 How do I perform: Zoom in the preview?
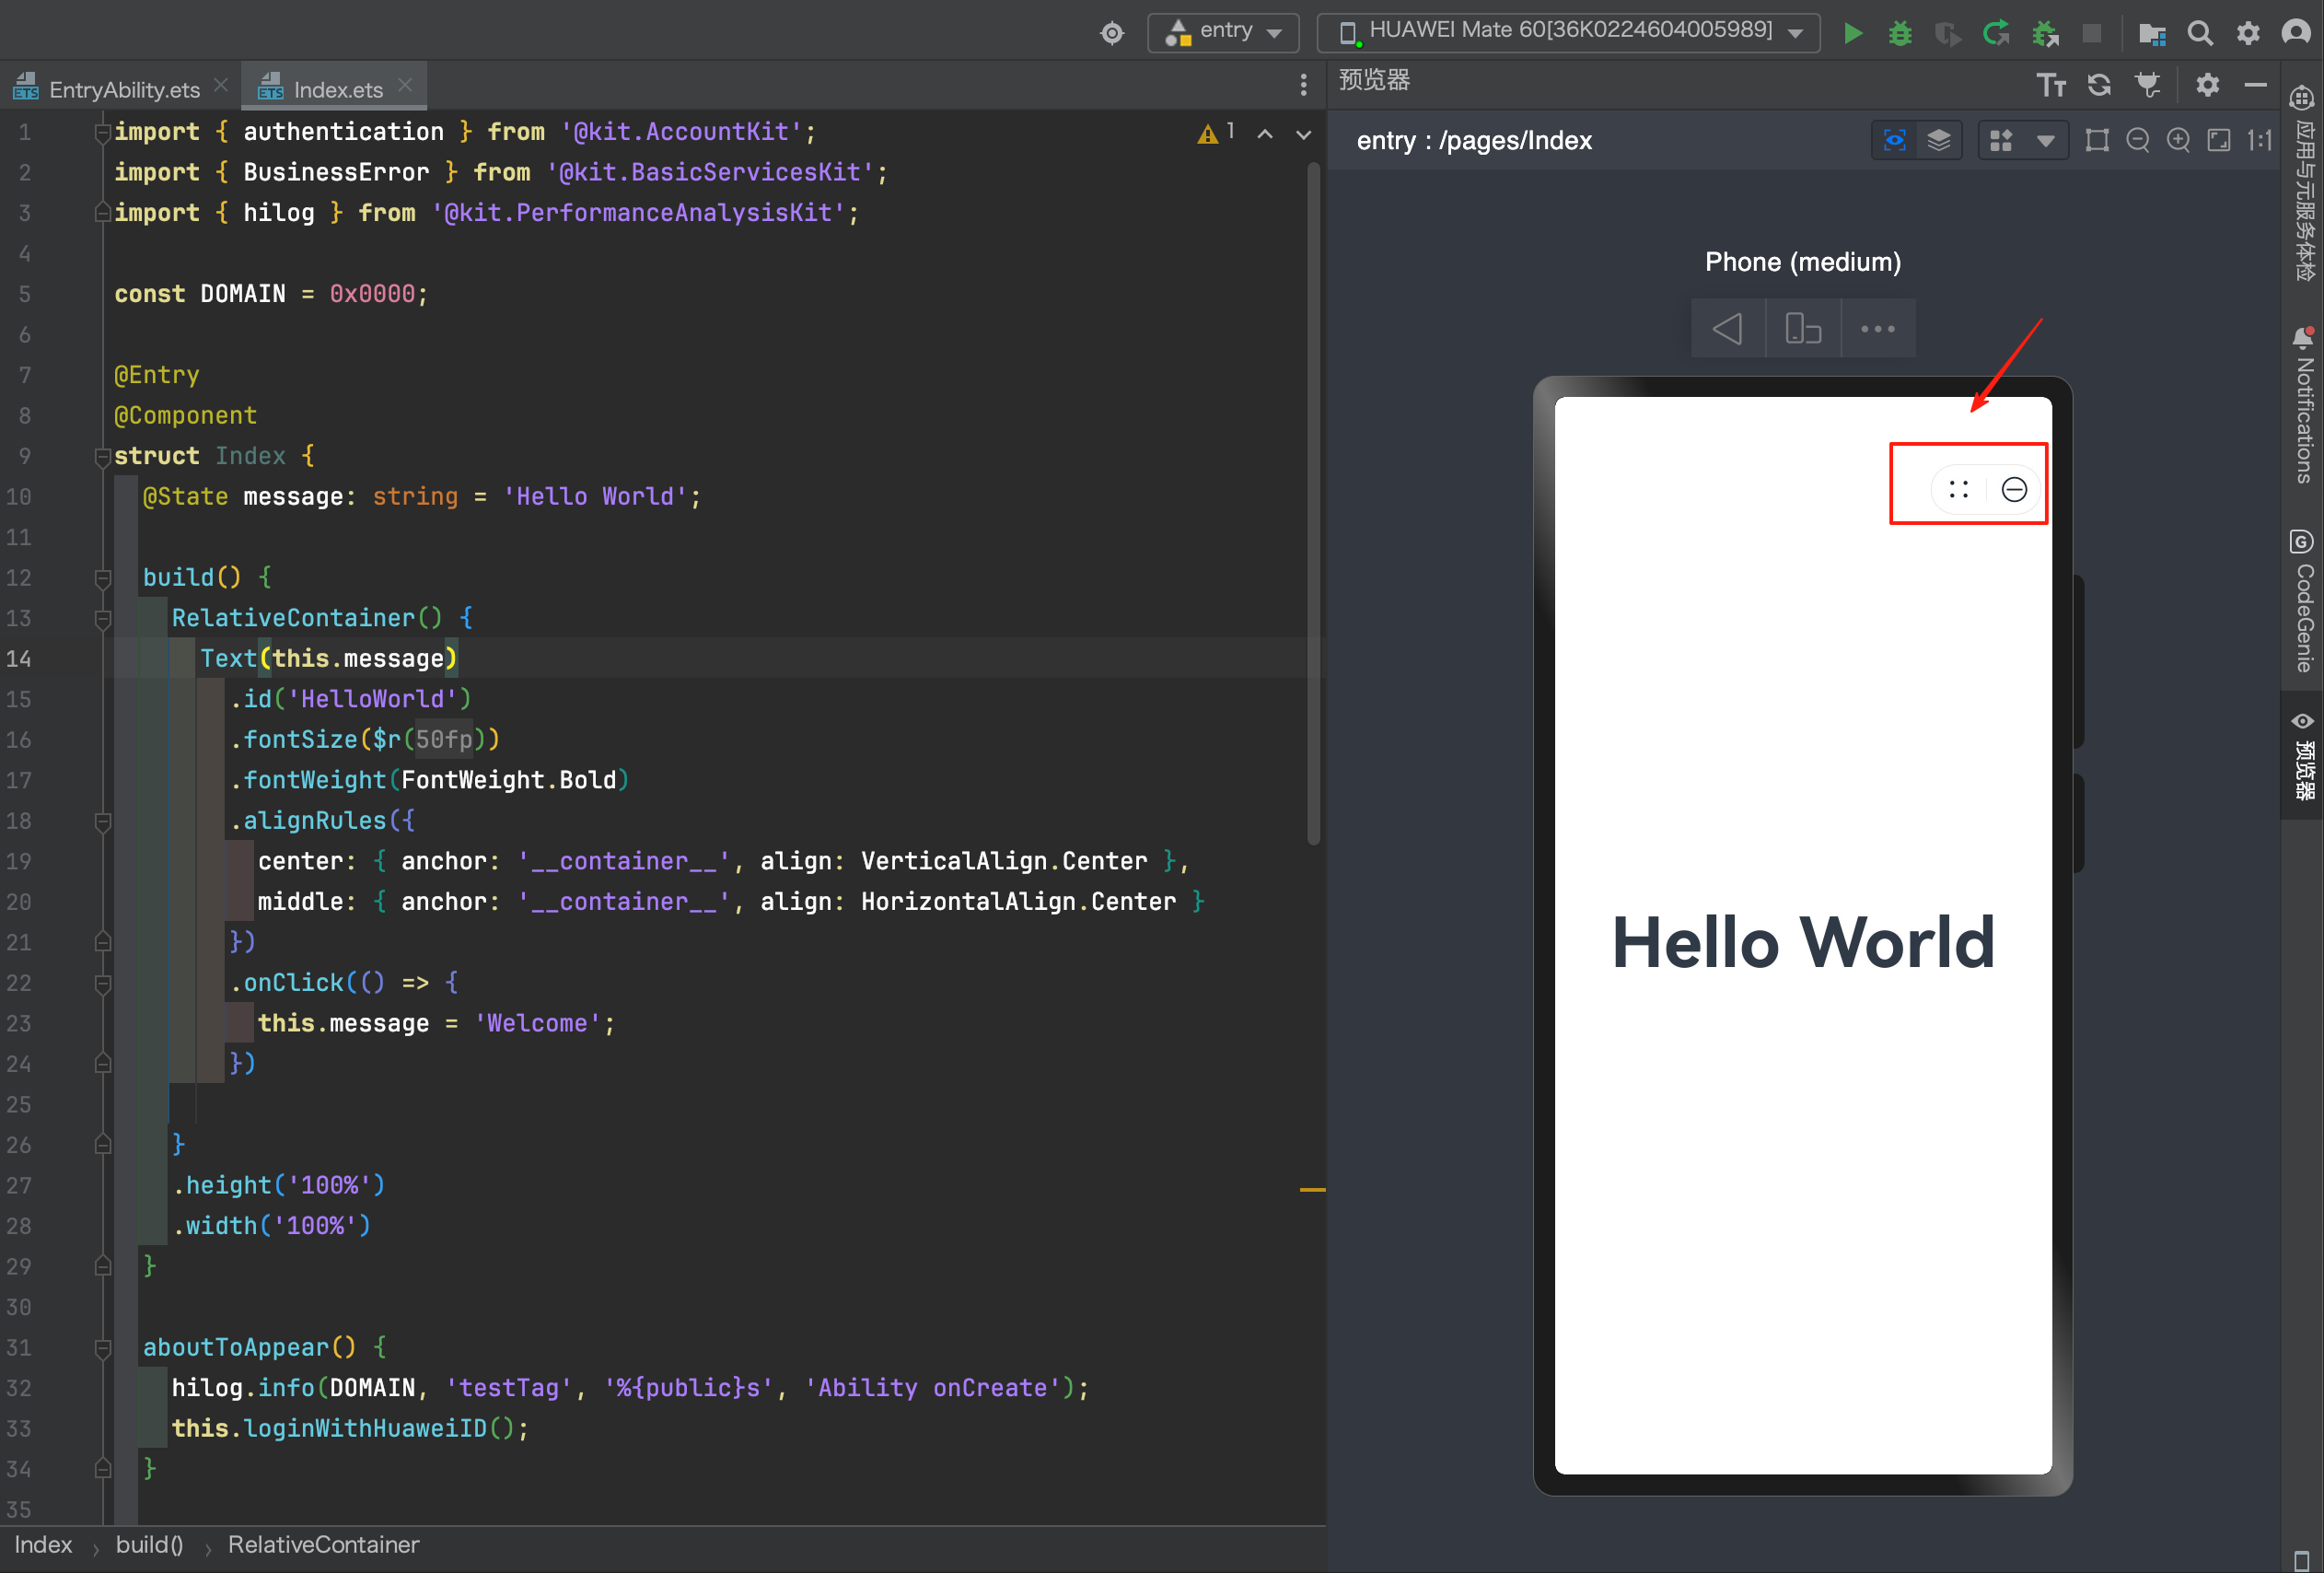pyautogui.click(x=2178, y=140)
